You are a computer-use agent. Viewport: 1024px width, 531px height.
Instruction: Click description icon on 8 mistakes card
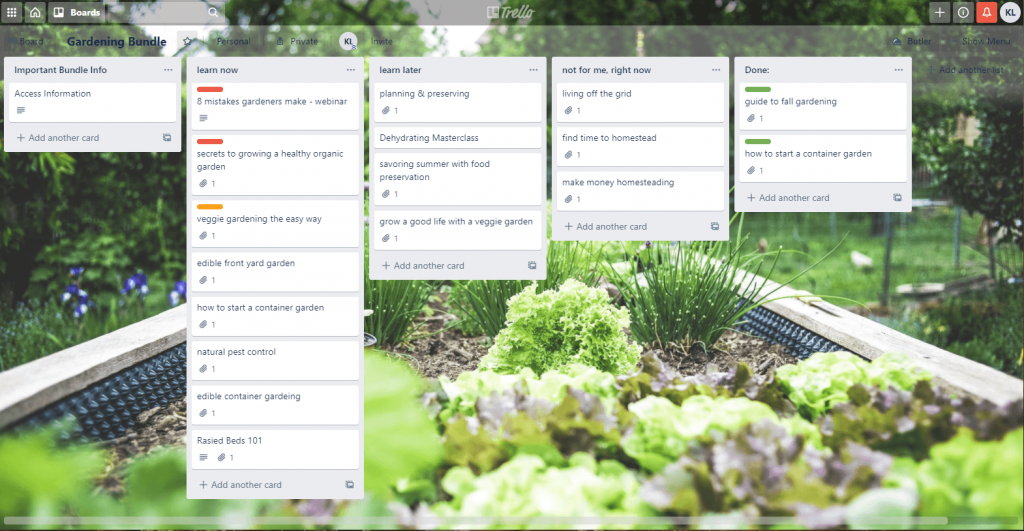(x=203, y=118)
